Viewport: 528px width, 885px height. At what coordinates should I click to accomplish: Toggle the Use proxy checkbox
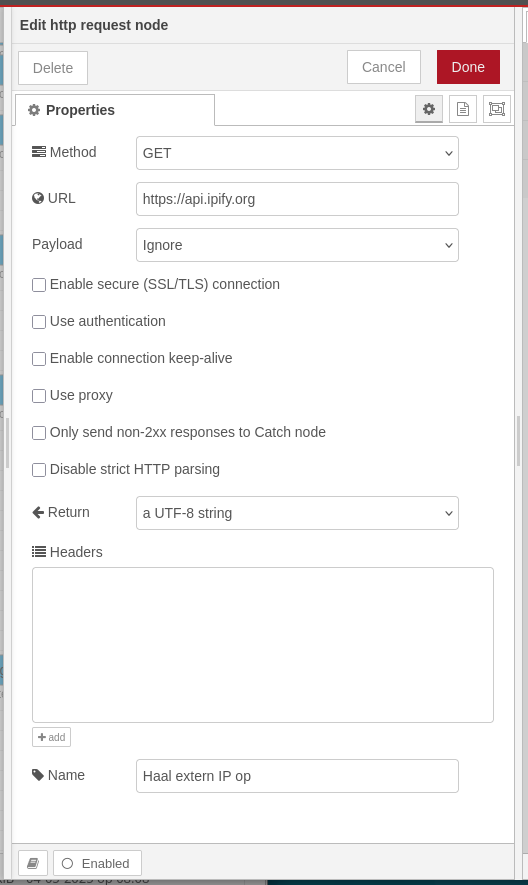[x=39, y=396]
